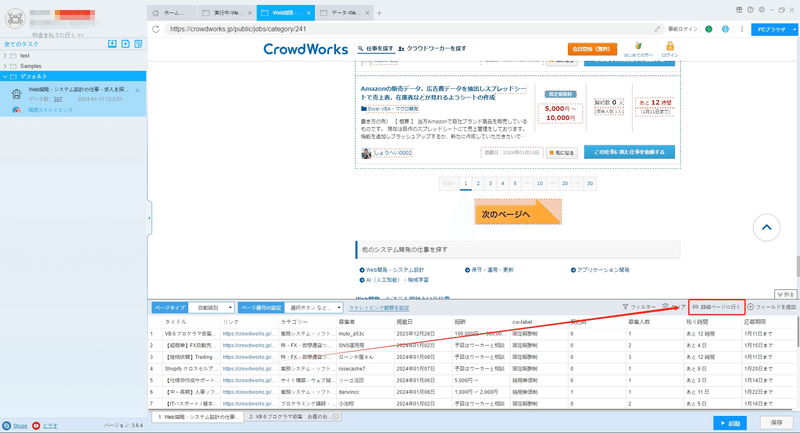Expand the Samples folder
Viewport: 800px width, 433px height.
(5, 66)
